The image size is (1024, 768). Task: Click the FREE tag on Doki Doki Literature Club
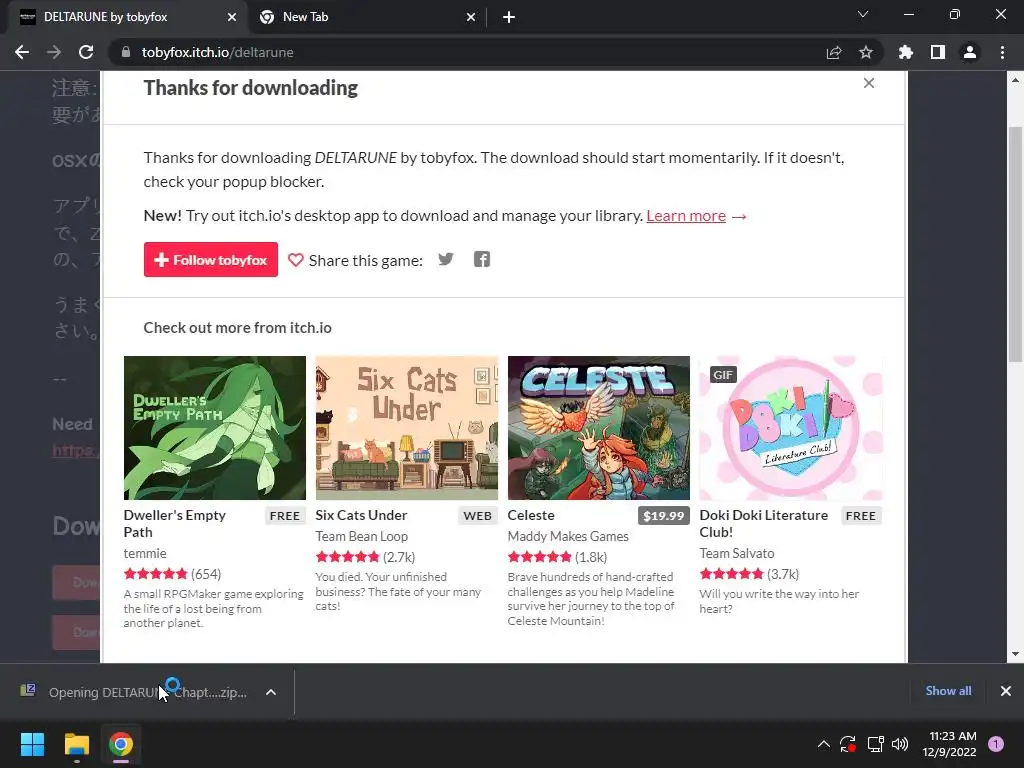click(861, 516)
